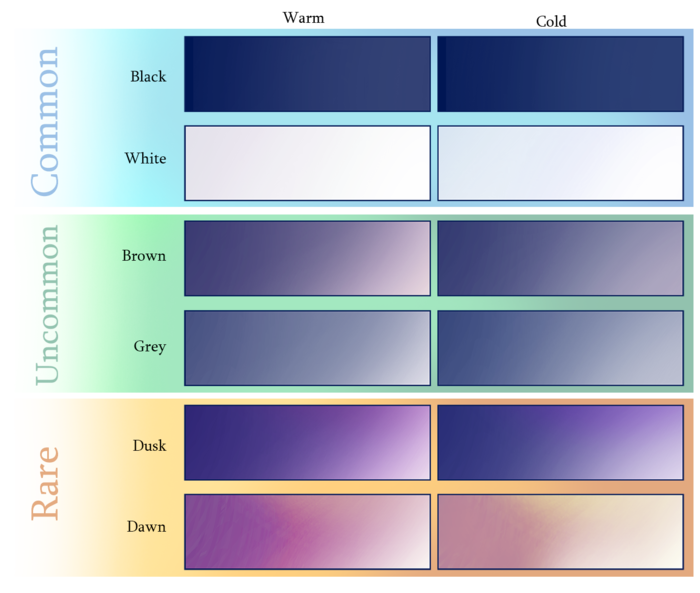Click the right Dusk purple swatch

point(560,442)
